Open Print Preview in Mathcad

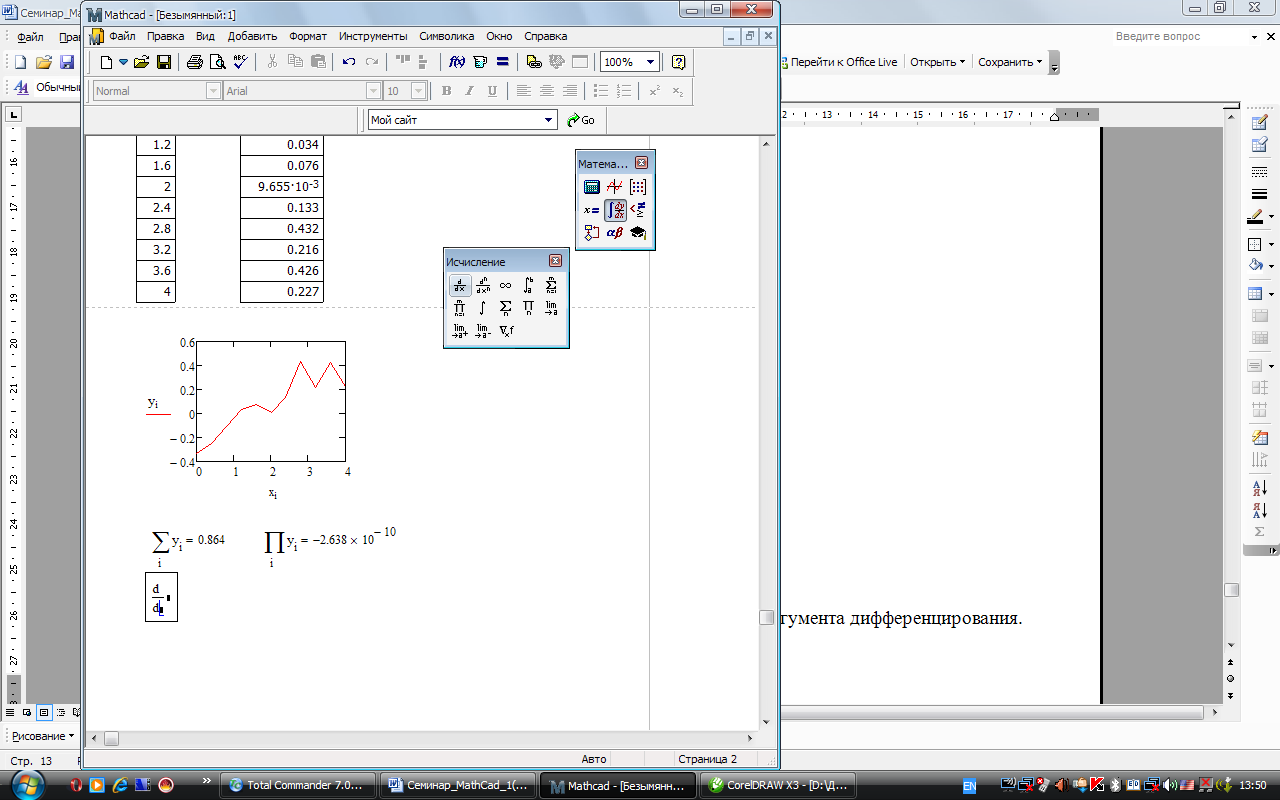[x=217, y=62]
